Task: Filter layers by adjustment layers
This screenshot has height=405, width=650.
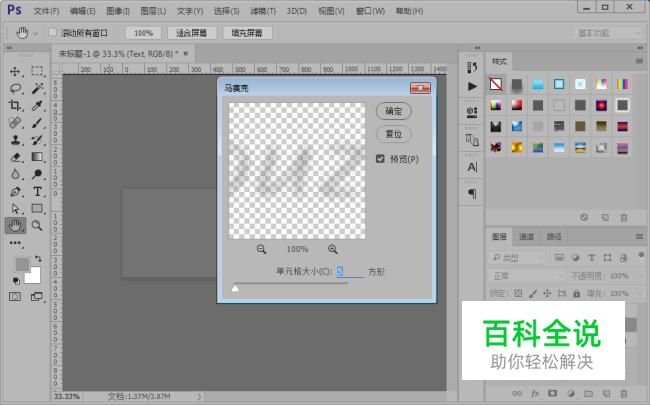Action: point(575,258)
